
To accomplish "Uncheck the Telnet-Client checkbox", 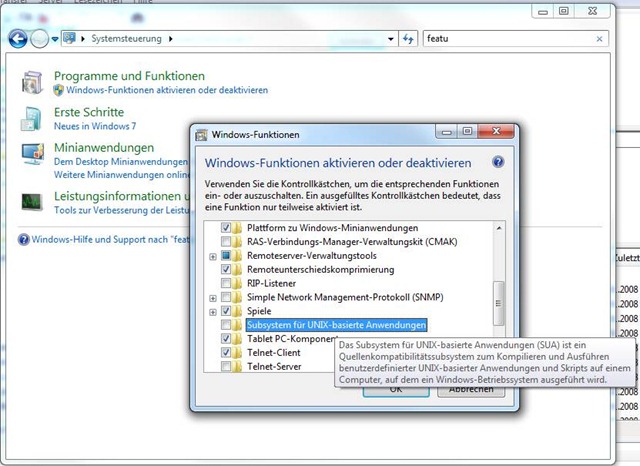I will tap(226, 353).
